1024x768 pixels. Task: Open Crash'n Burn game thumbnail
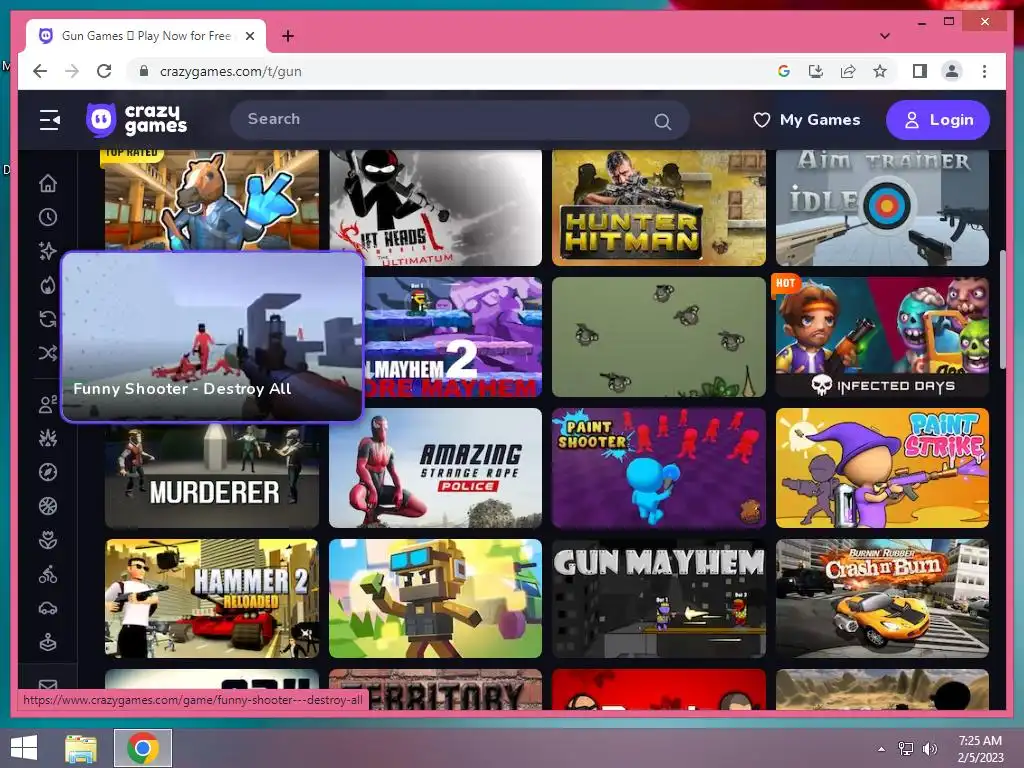[882, 598]
